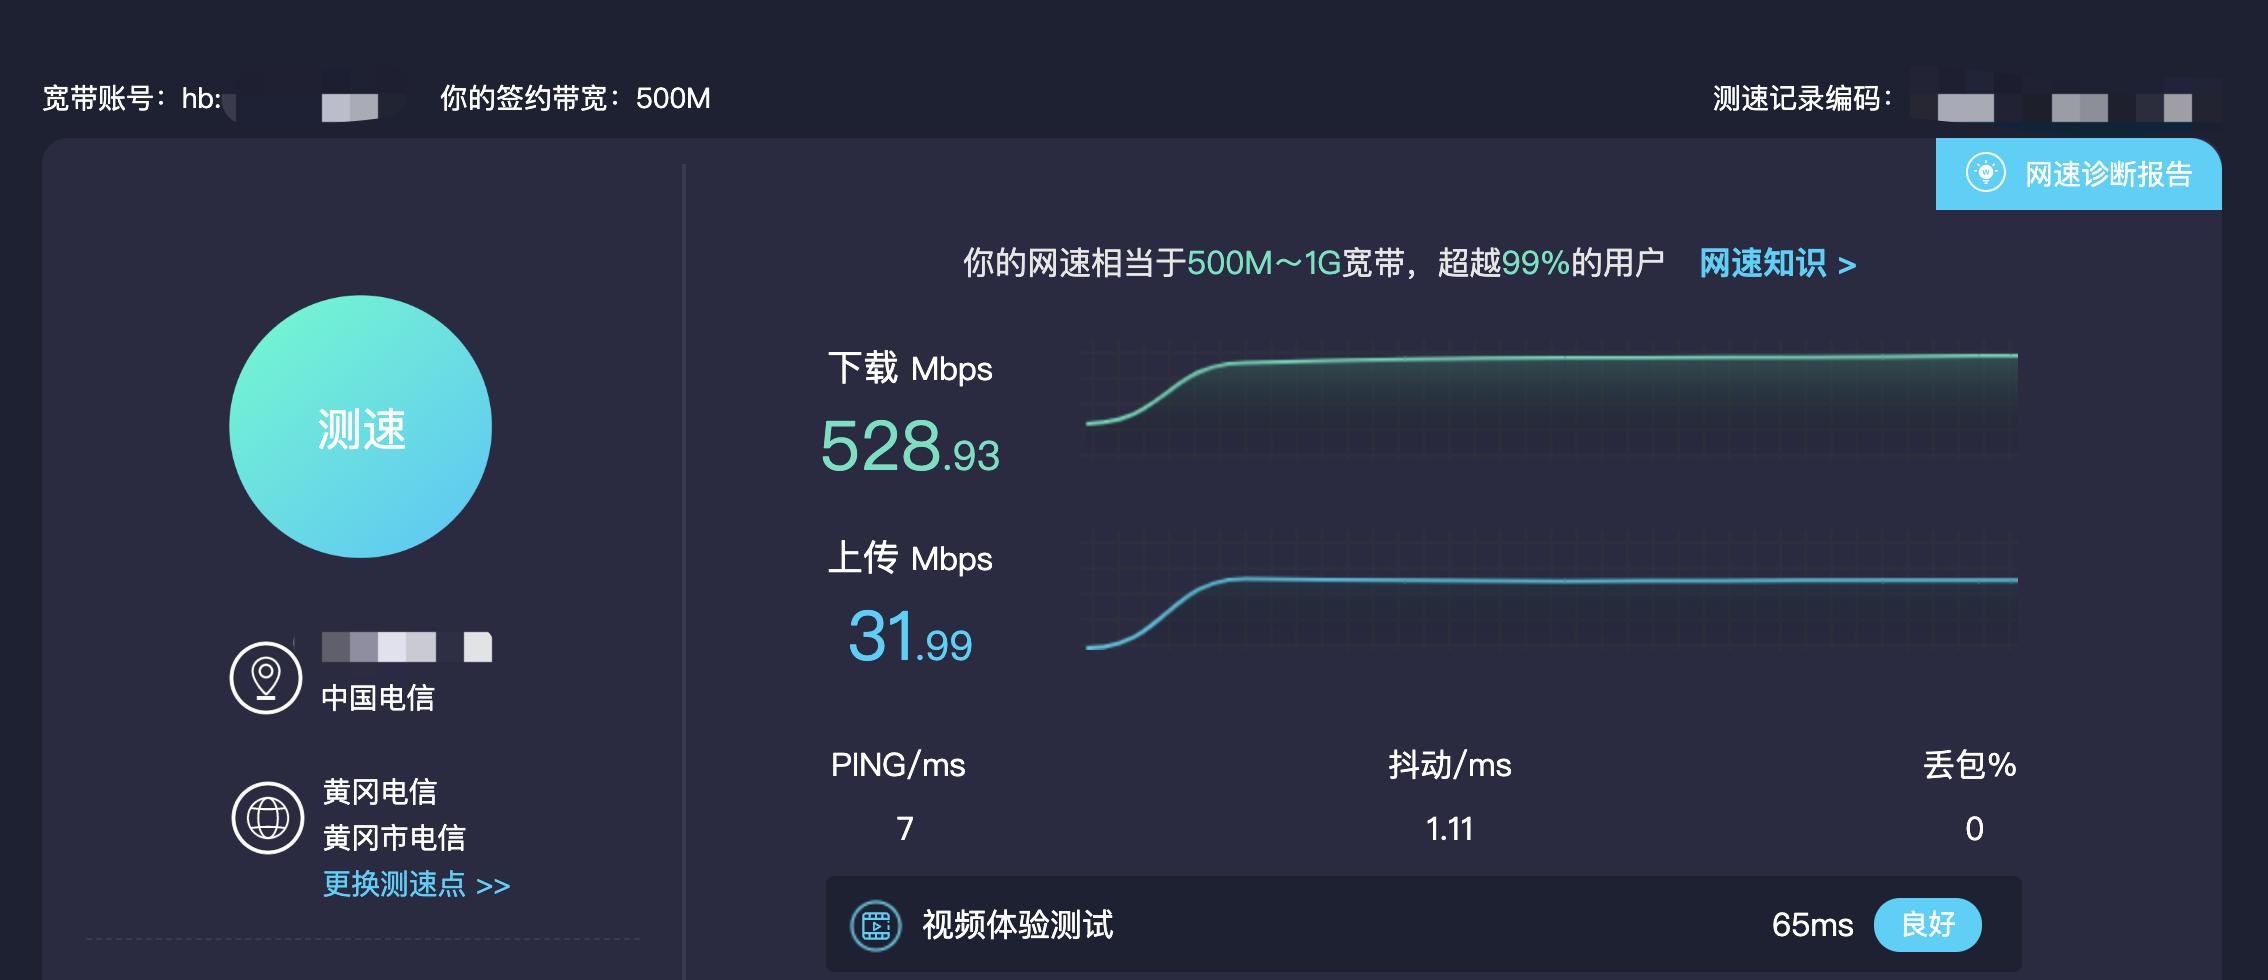Open the 网速诊断报告 diagnostic report
This screenshot has height=980, width=2268.
click(2107, 175)
